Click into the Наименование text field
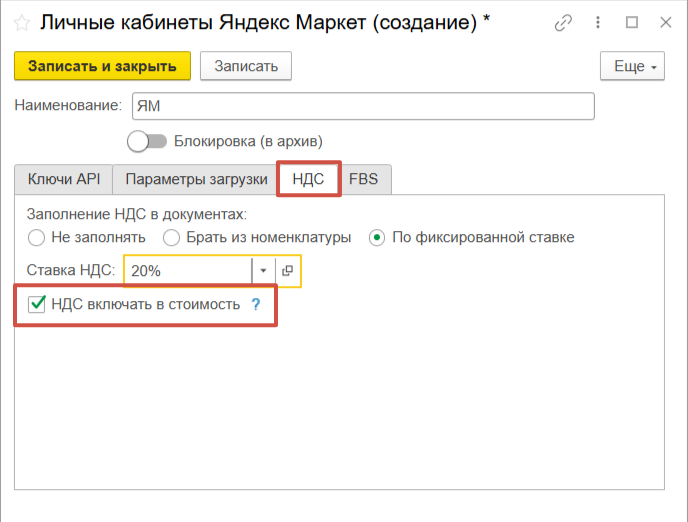The image size is (688, 522). pos(360,106)
